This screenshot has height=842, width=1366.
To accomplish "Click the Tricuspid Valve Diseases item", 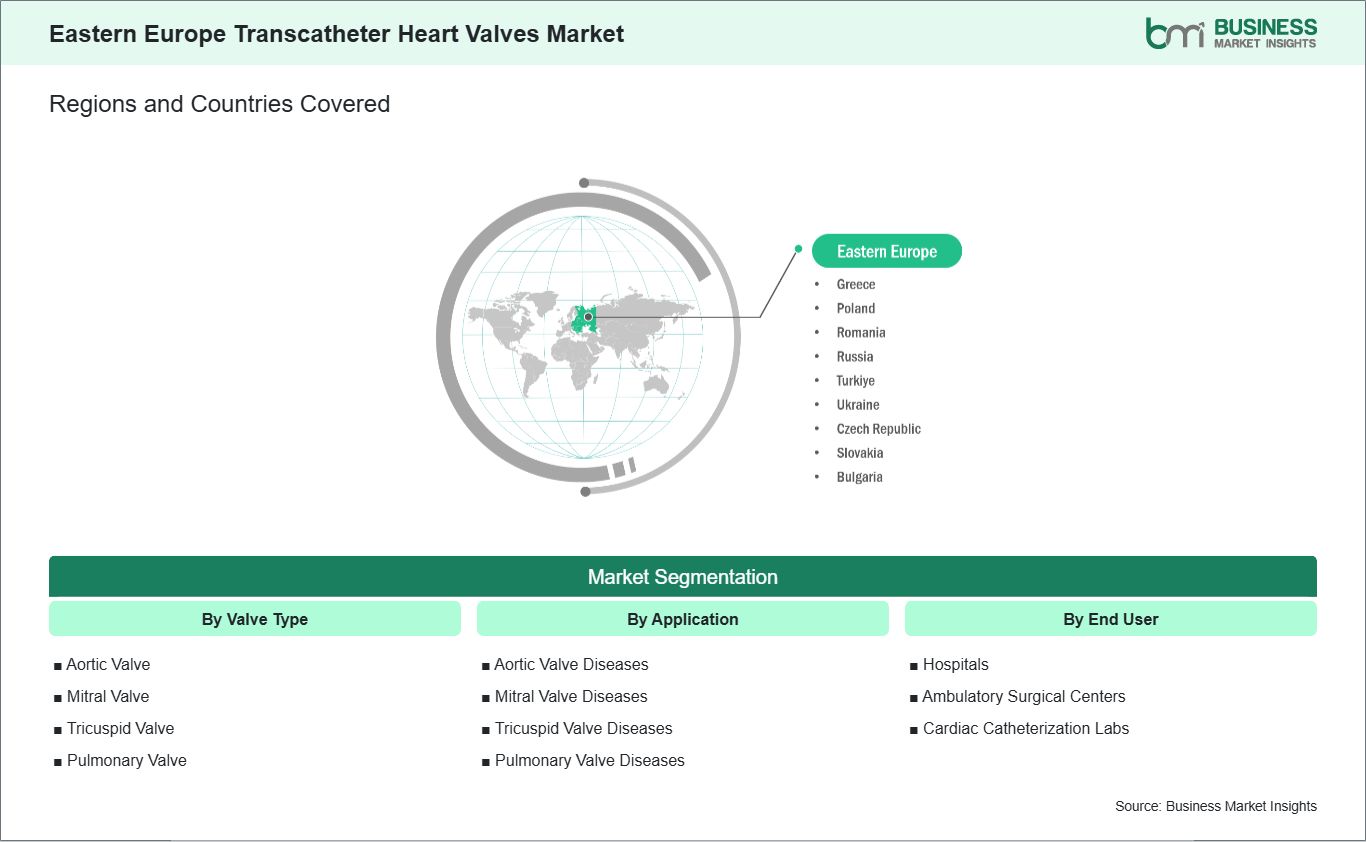I will tap(583, 728).
